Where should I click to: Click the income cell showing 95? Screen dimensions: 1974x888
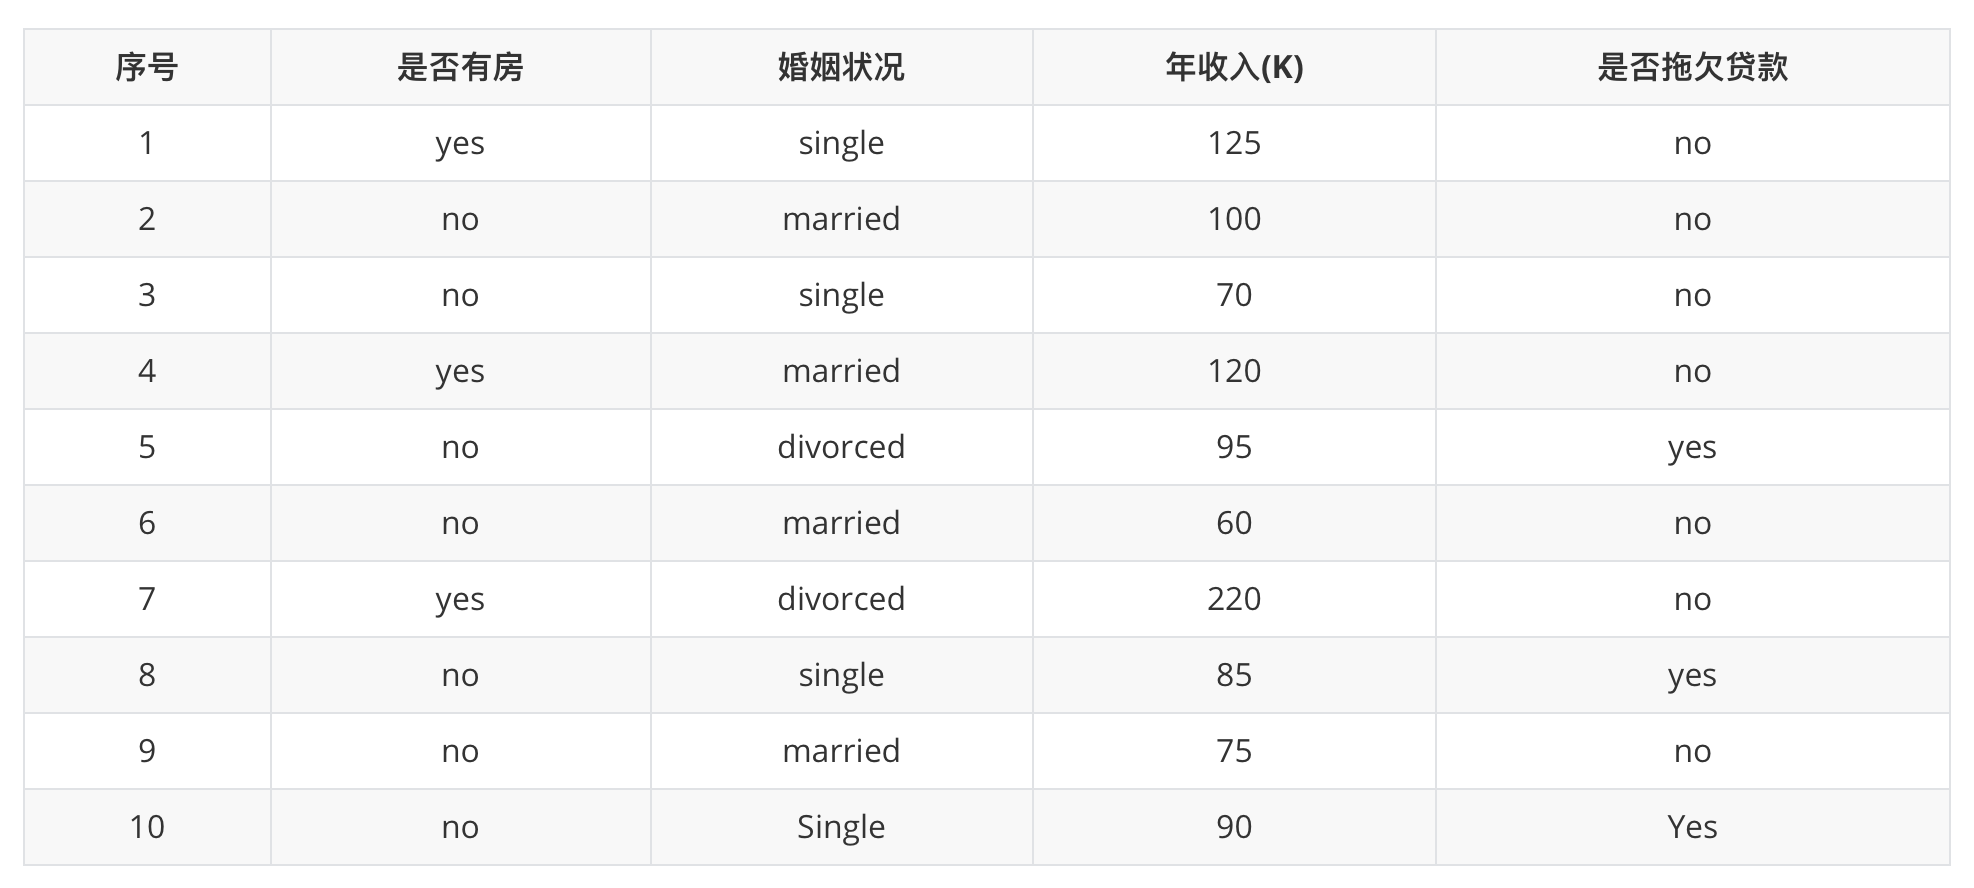pyautogui.click(x=1234, y=447)
